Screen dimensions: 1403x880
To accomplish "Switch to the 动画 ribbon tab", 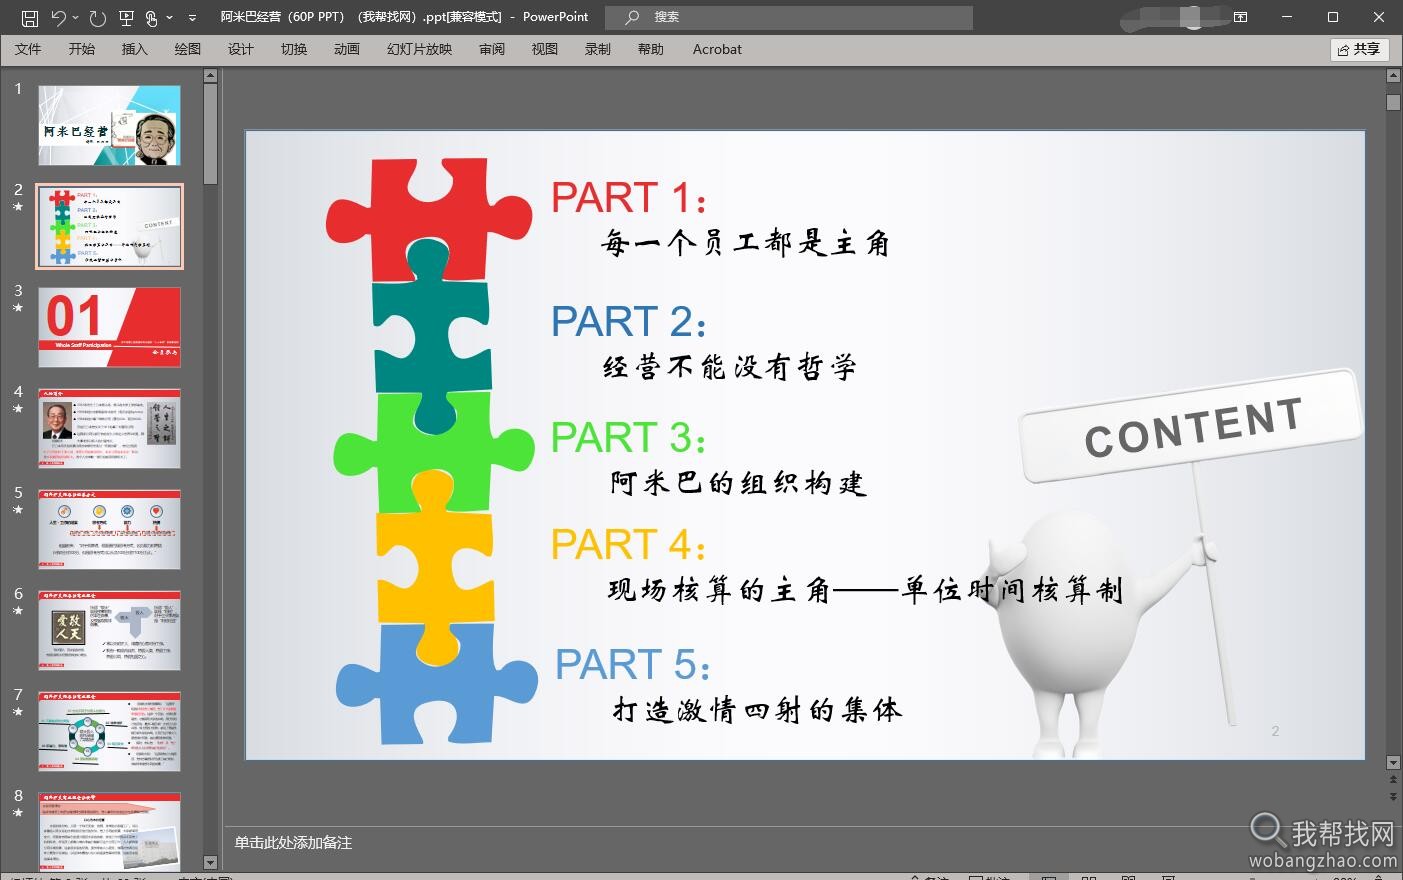I will [347, 49].
